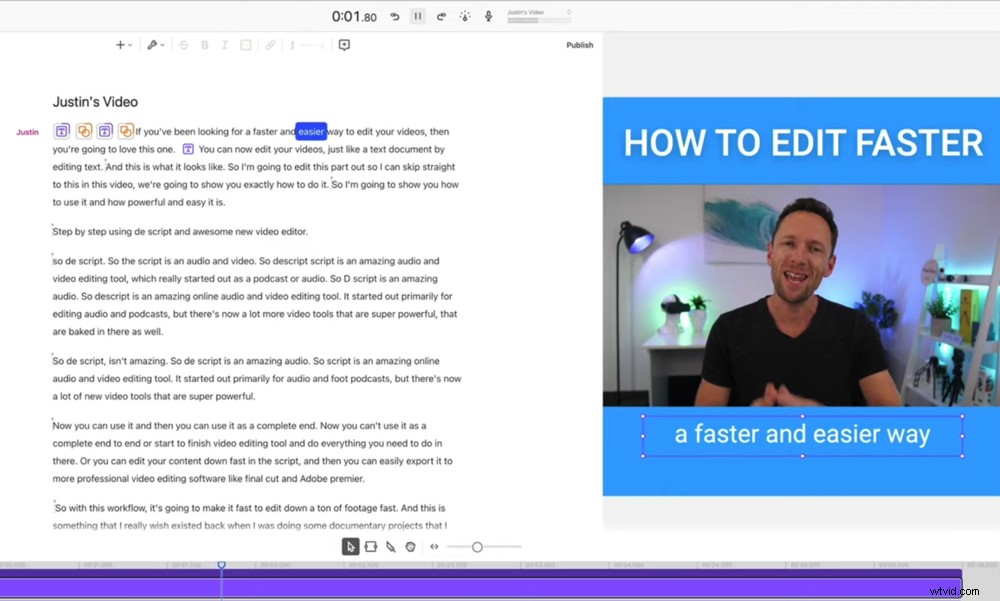This screenshot has width=1000, height=601.
Task: Select the pointer tool in the canvas toolbar
Action: (350, 547)
